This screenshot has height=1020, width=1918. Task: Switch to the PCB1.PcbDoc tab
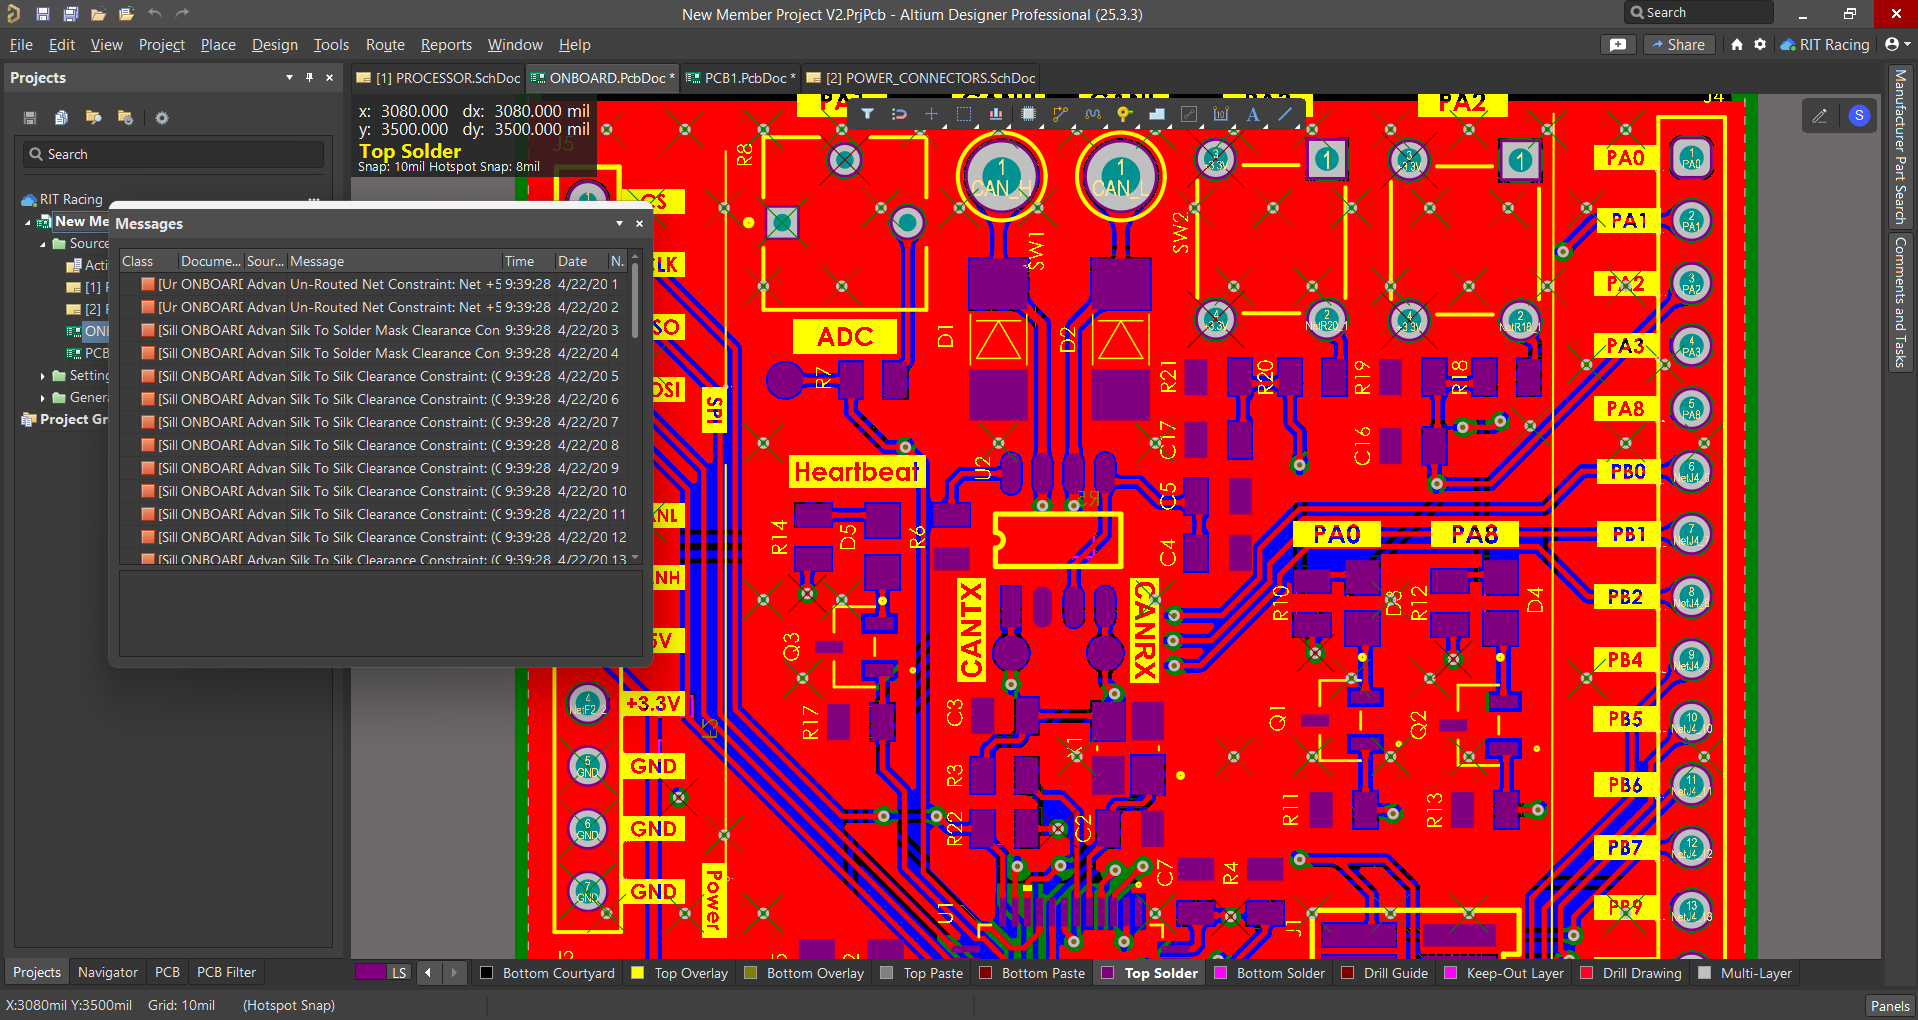tap(739, 78)
